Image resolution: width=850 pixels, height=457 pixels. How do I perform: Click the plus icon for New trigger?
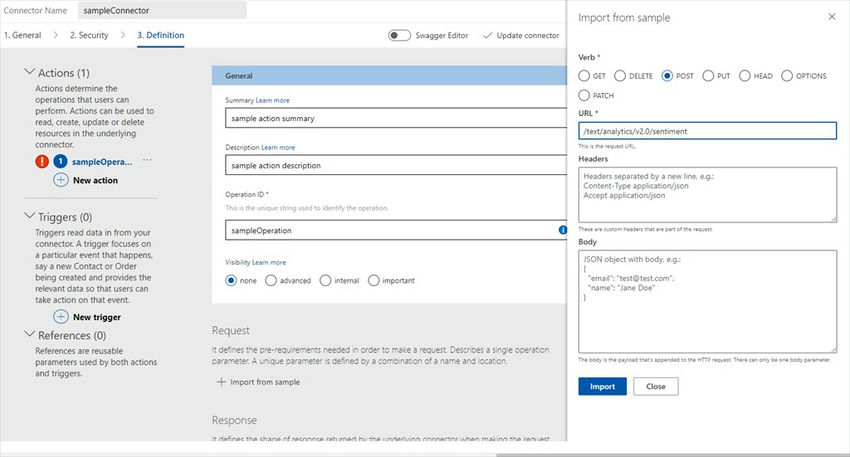click(x=61, y=317)
